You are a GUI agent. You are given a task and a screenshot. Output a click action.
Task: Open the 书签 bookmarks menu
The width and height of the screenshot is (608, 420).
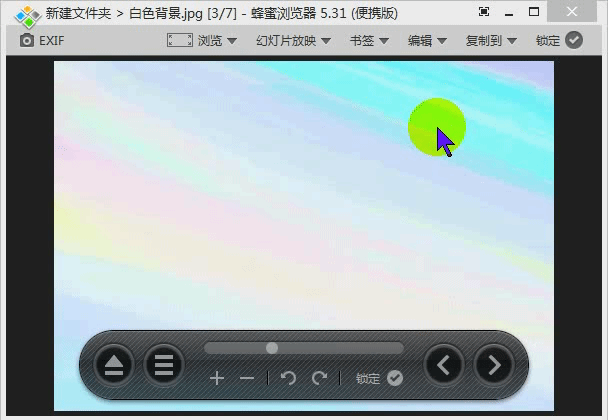point(362,40)
